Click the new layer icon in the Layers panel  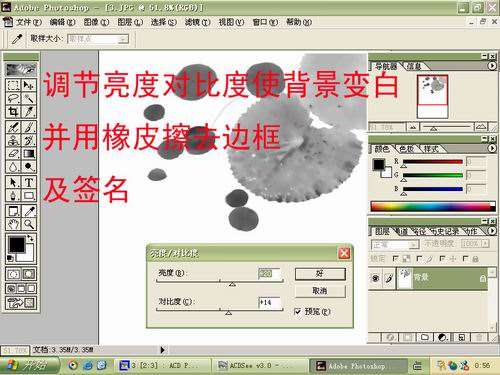tap(462, 337)
